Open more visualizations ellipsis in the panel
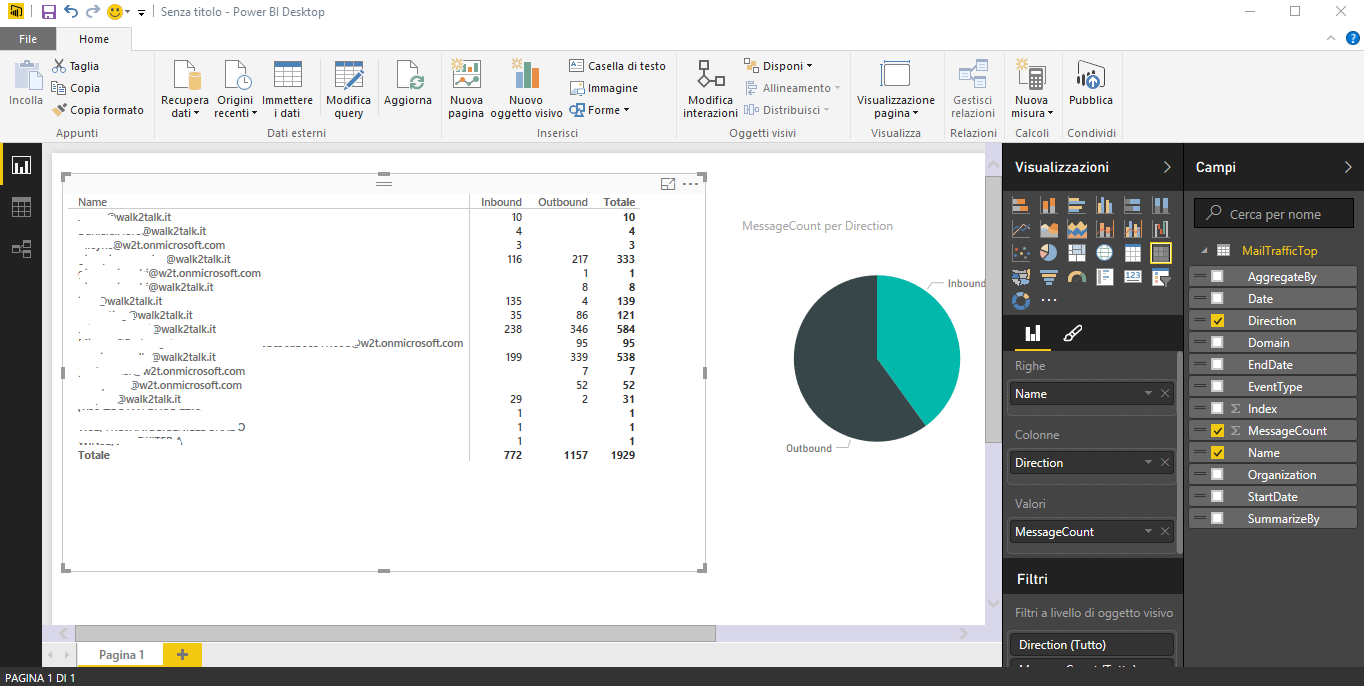The height and width of the screenshot is (686, 1364). point(1049,300)
